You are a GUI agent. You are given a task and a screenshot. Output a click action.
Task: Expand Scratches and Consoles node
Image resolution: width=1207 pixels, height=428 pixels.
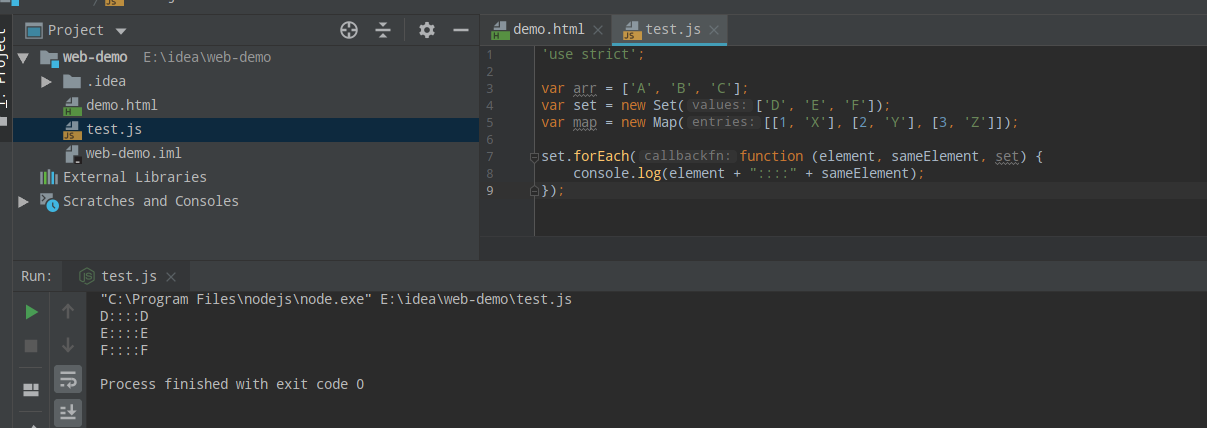tap(24, 201)
